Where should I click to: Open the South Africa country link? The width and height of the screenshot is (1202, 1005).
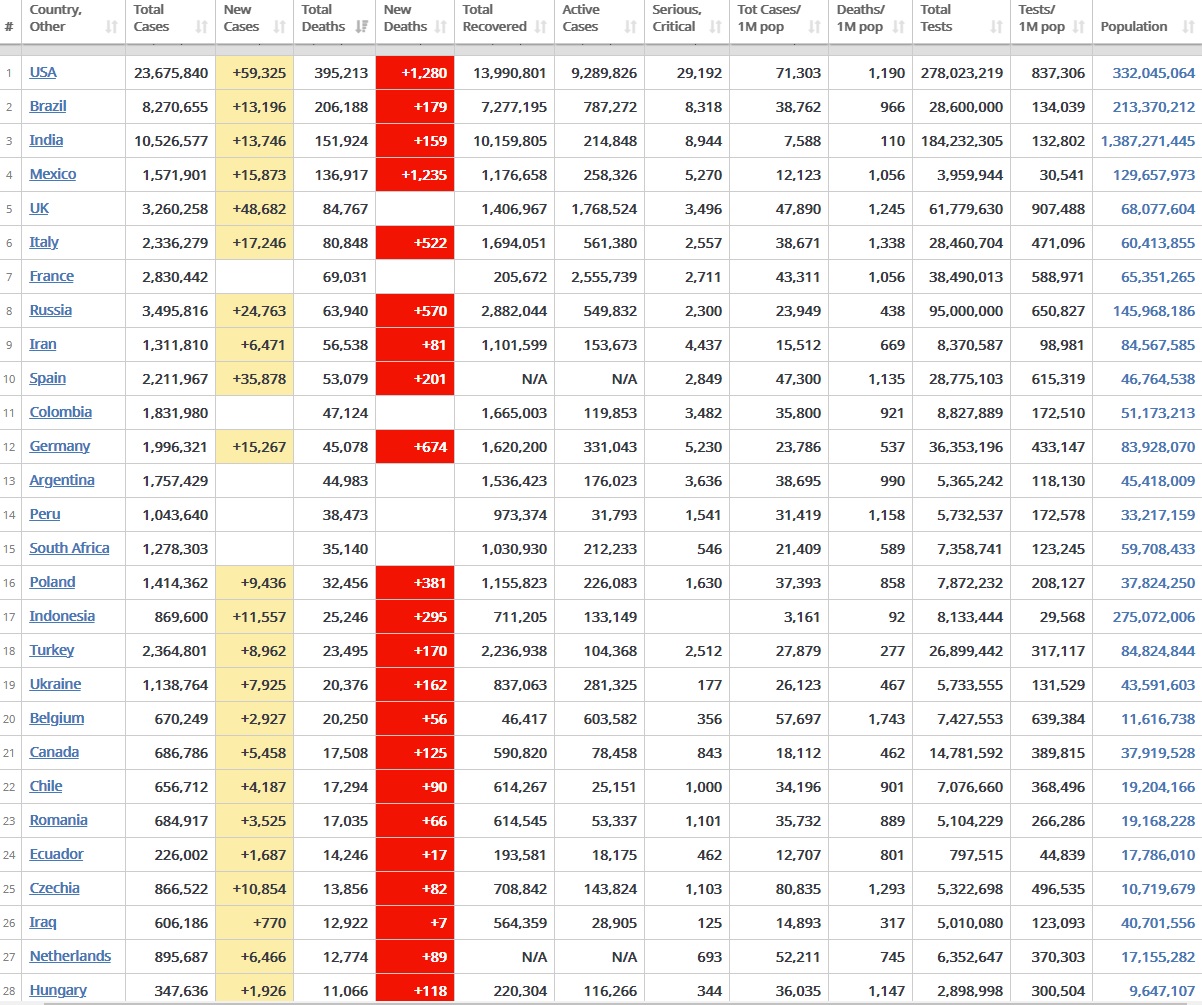(70, 548)
